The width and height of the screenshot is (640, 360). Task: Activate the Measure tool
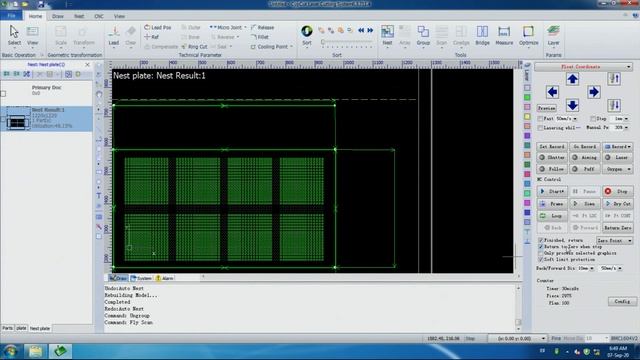coord(504,35)
